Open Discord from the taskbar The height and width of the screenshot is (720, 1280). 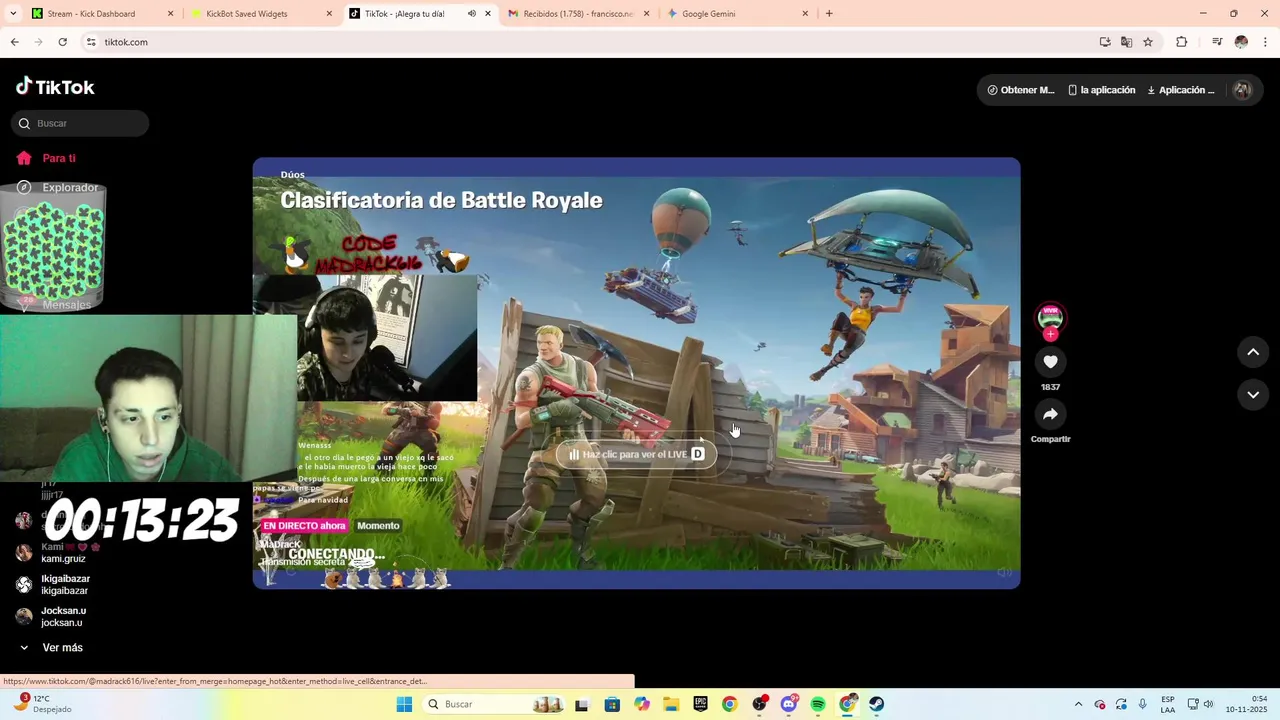click(789, 704)
